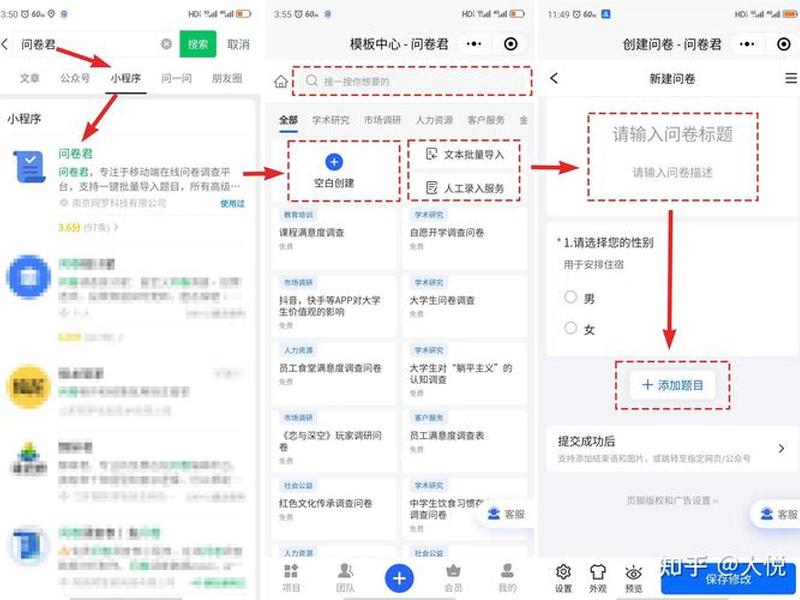
Task: Select the 全部 category tab
Action: tap(288, 120)
